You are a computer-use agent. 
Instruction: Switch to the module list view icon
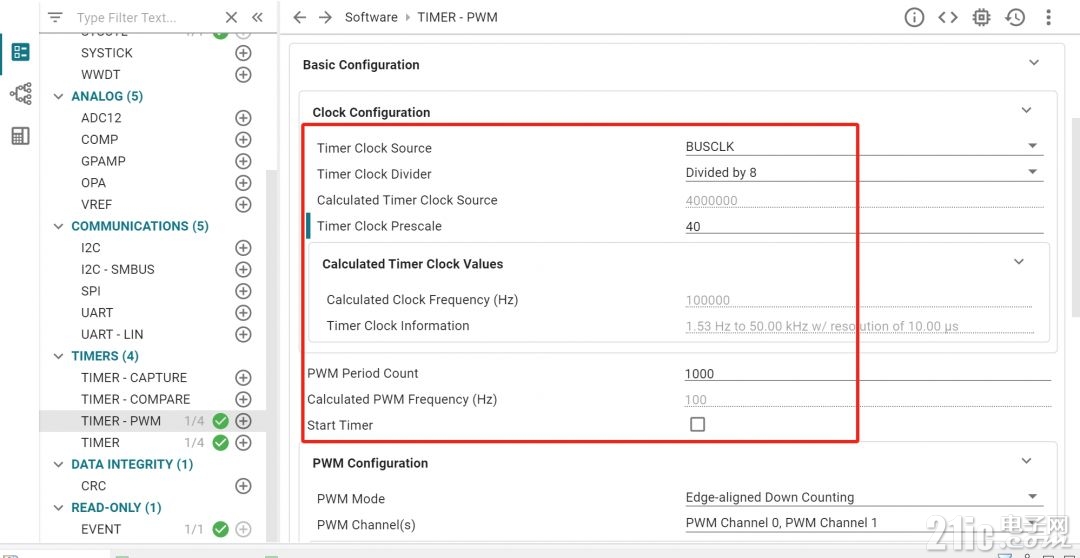tap(21, 52)
